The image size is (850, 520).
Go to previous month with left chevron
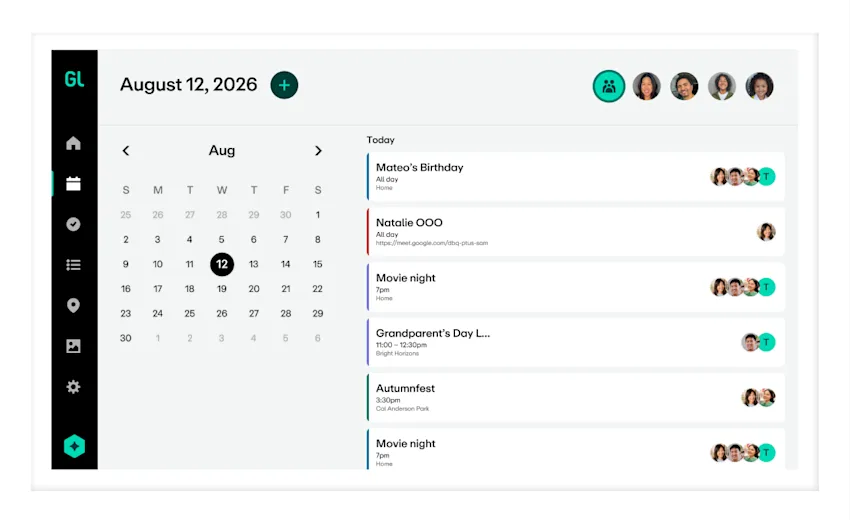126,151
